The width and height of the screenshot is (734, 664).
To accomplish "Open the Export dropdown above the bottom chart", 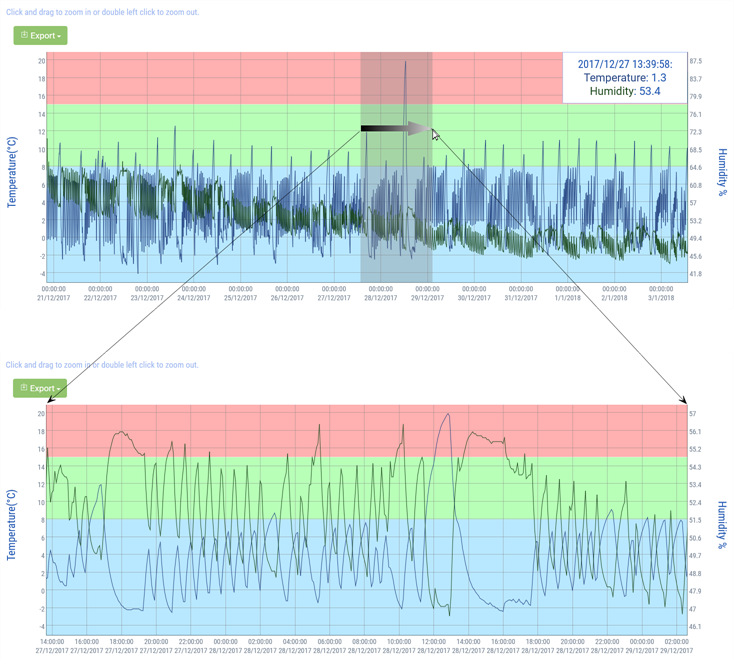I will point(40,388).
